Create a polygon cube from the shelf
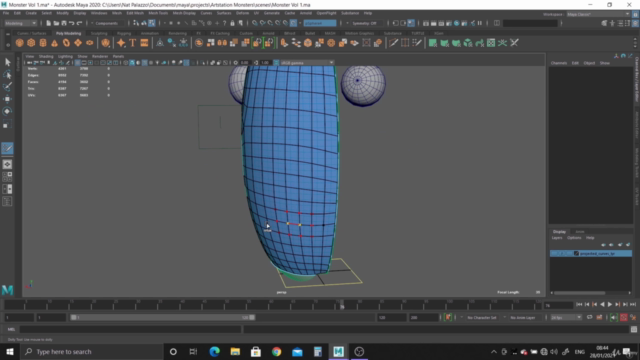Viewport: 640px width, 360px height. click(31, 43)
